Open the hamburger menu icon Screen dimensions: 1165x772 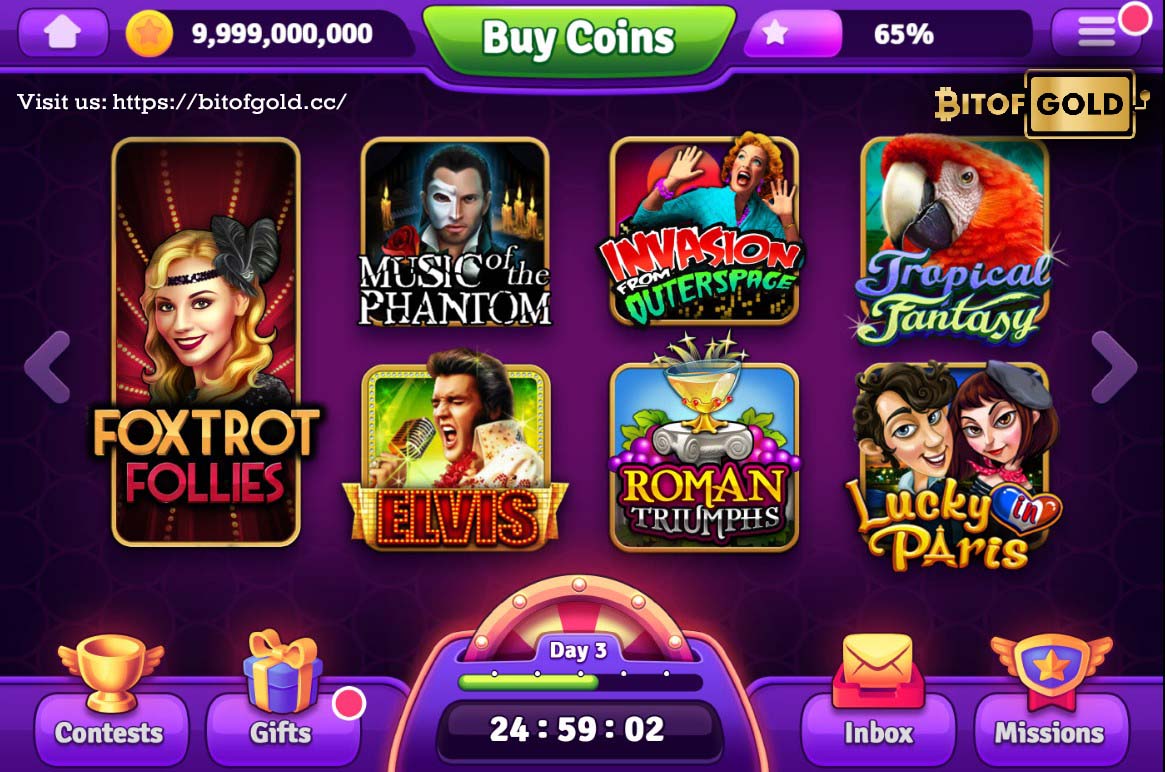1097,33
